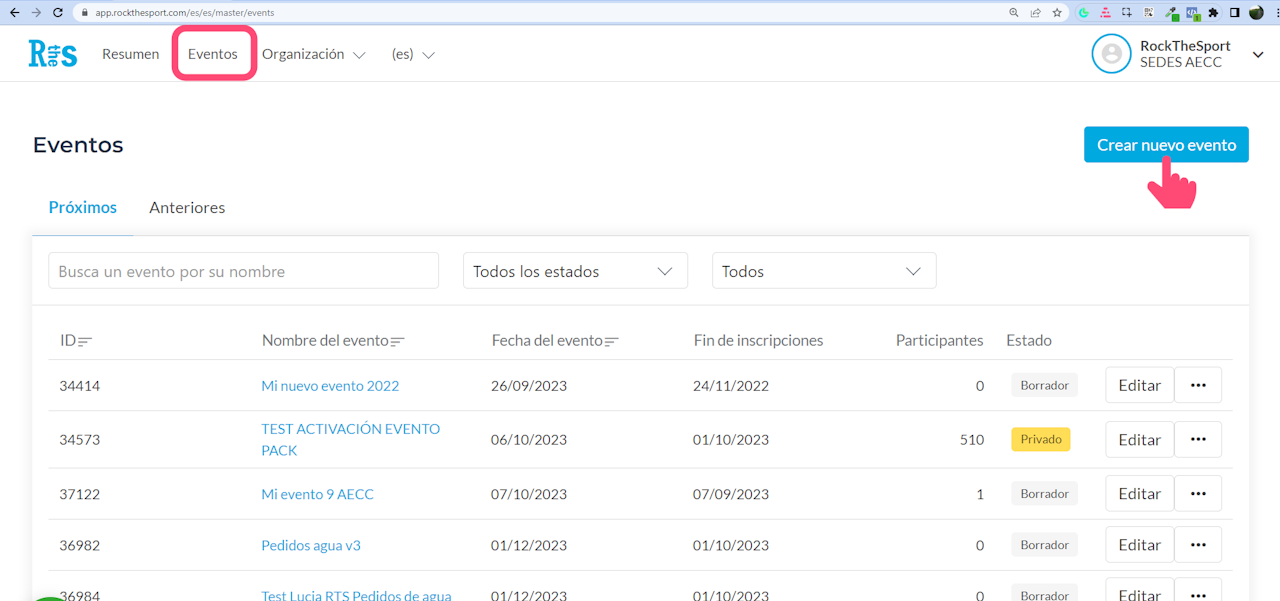
Task: Click the user avatar circle icon
Action: pyautogui.click(x=1111, y=54)
